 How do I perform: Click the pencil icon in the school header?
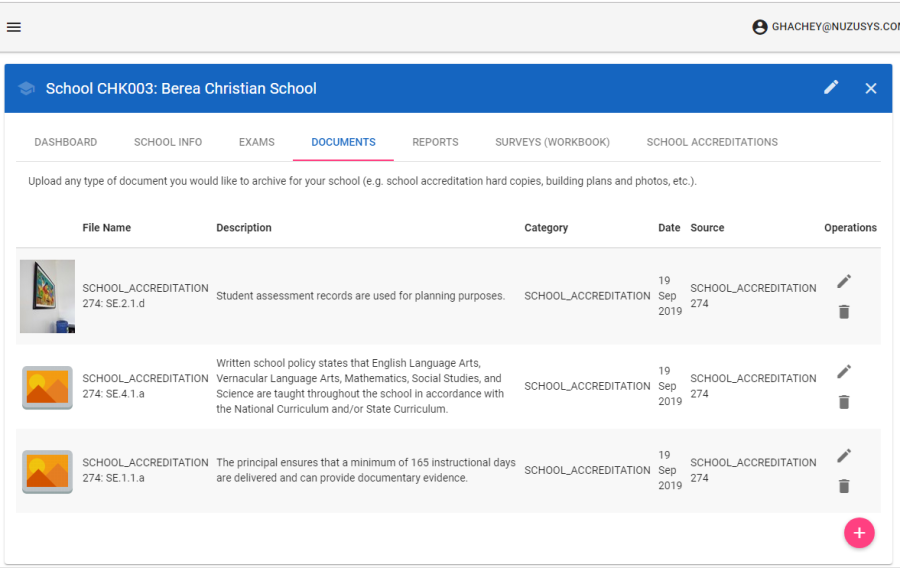pos(831,88)
